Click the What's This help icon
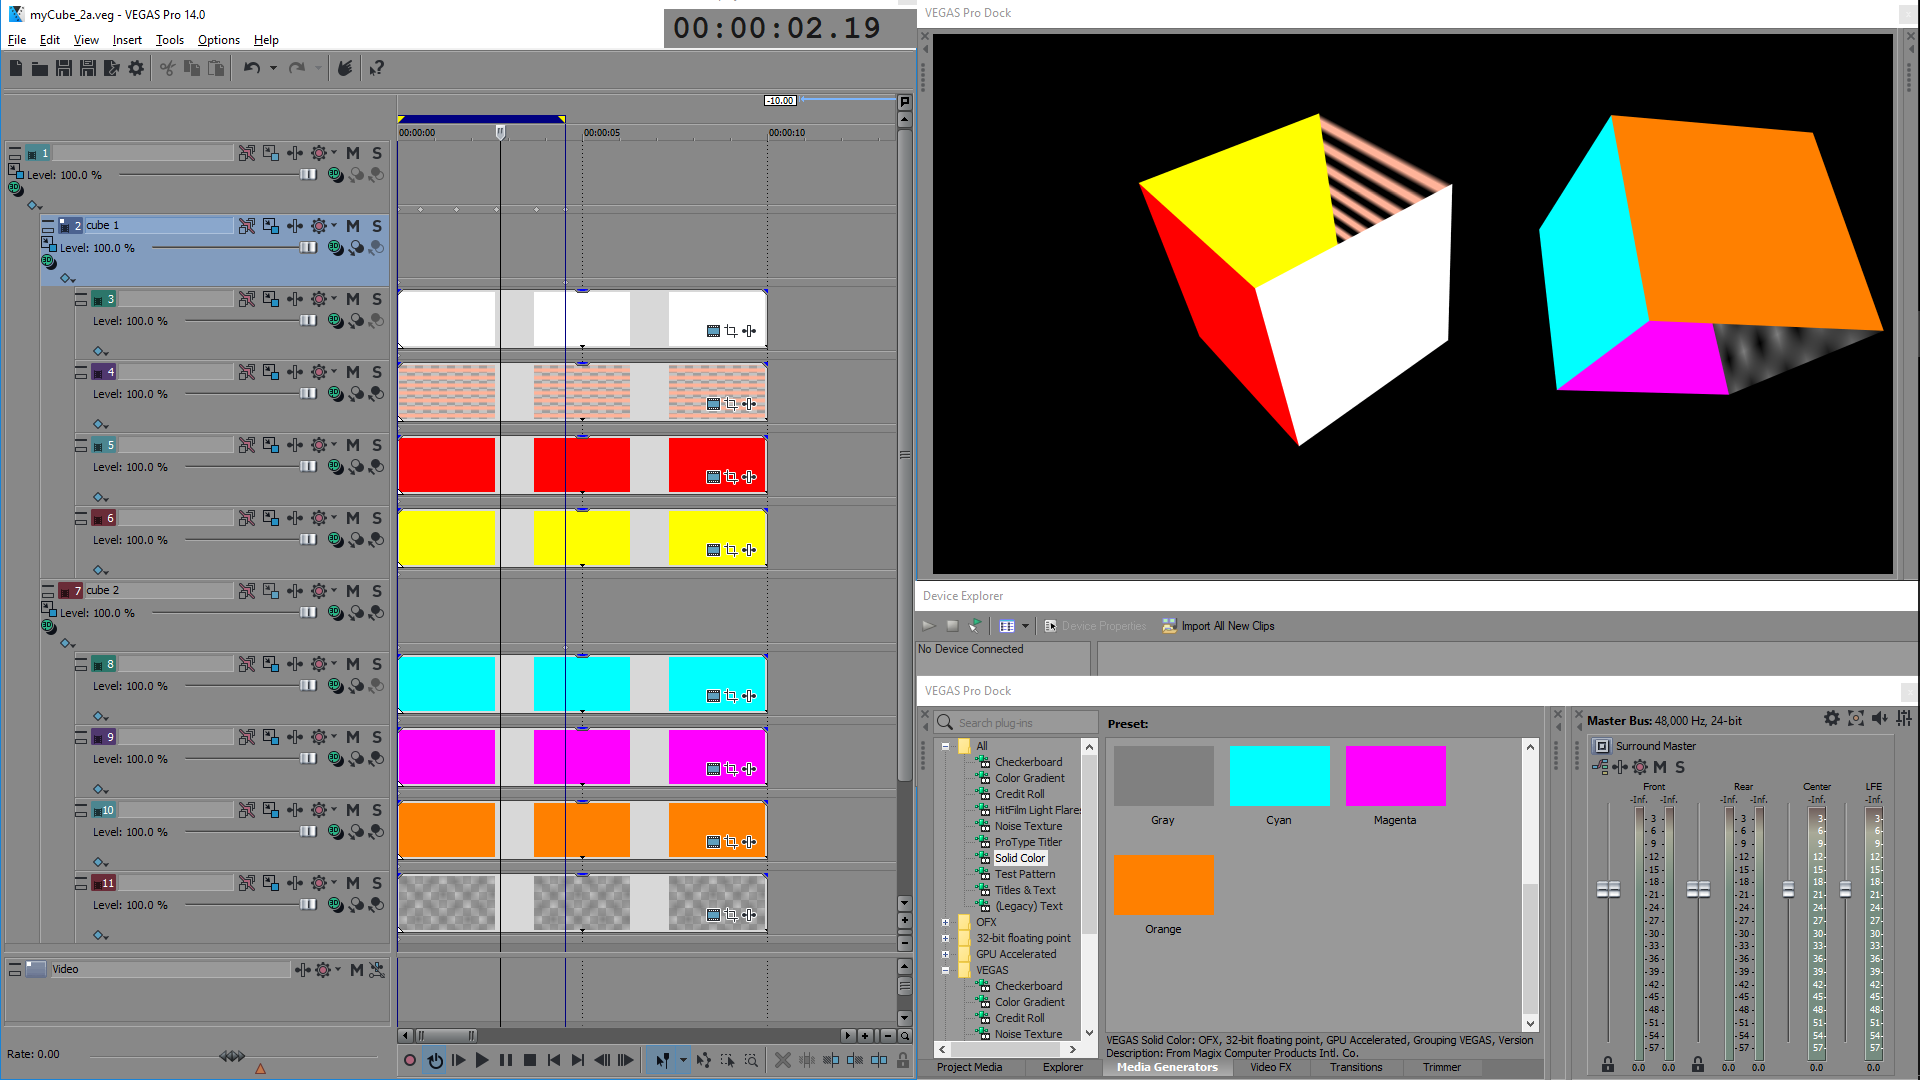 coord(376,68)
